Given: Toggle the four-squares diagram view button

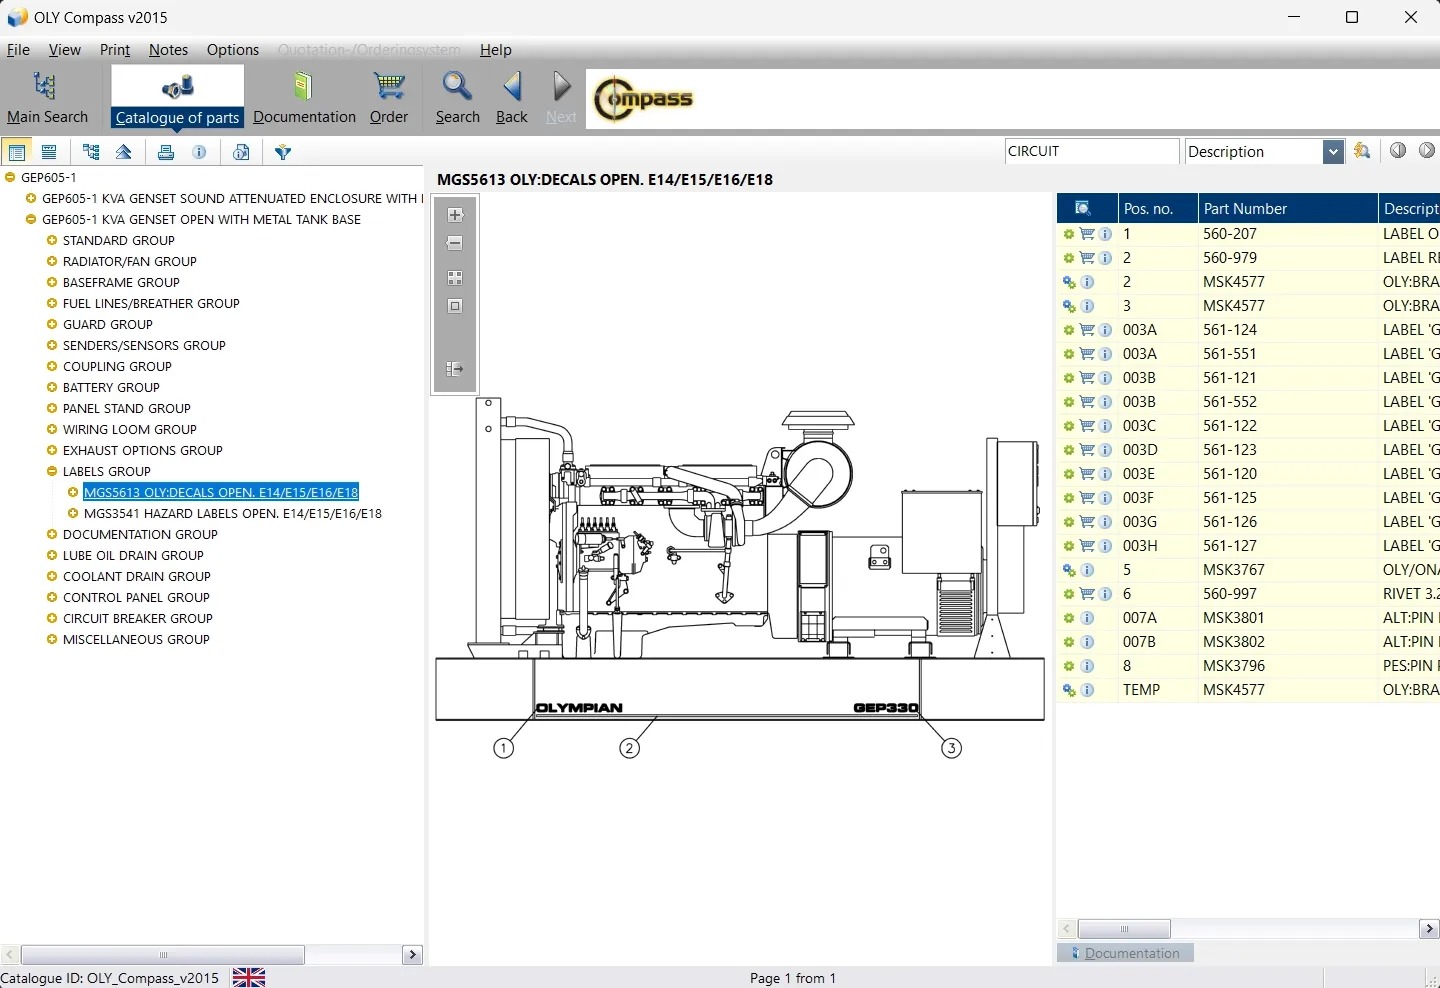Looking at the screenshot, I should tap(455, 278).
